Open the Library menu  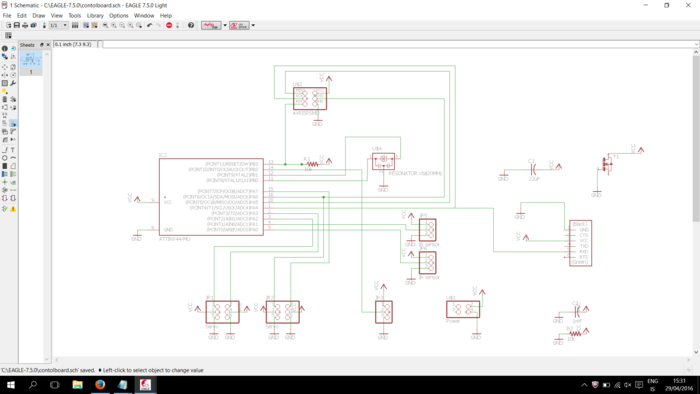coord(95,15)
